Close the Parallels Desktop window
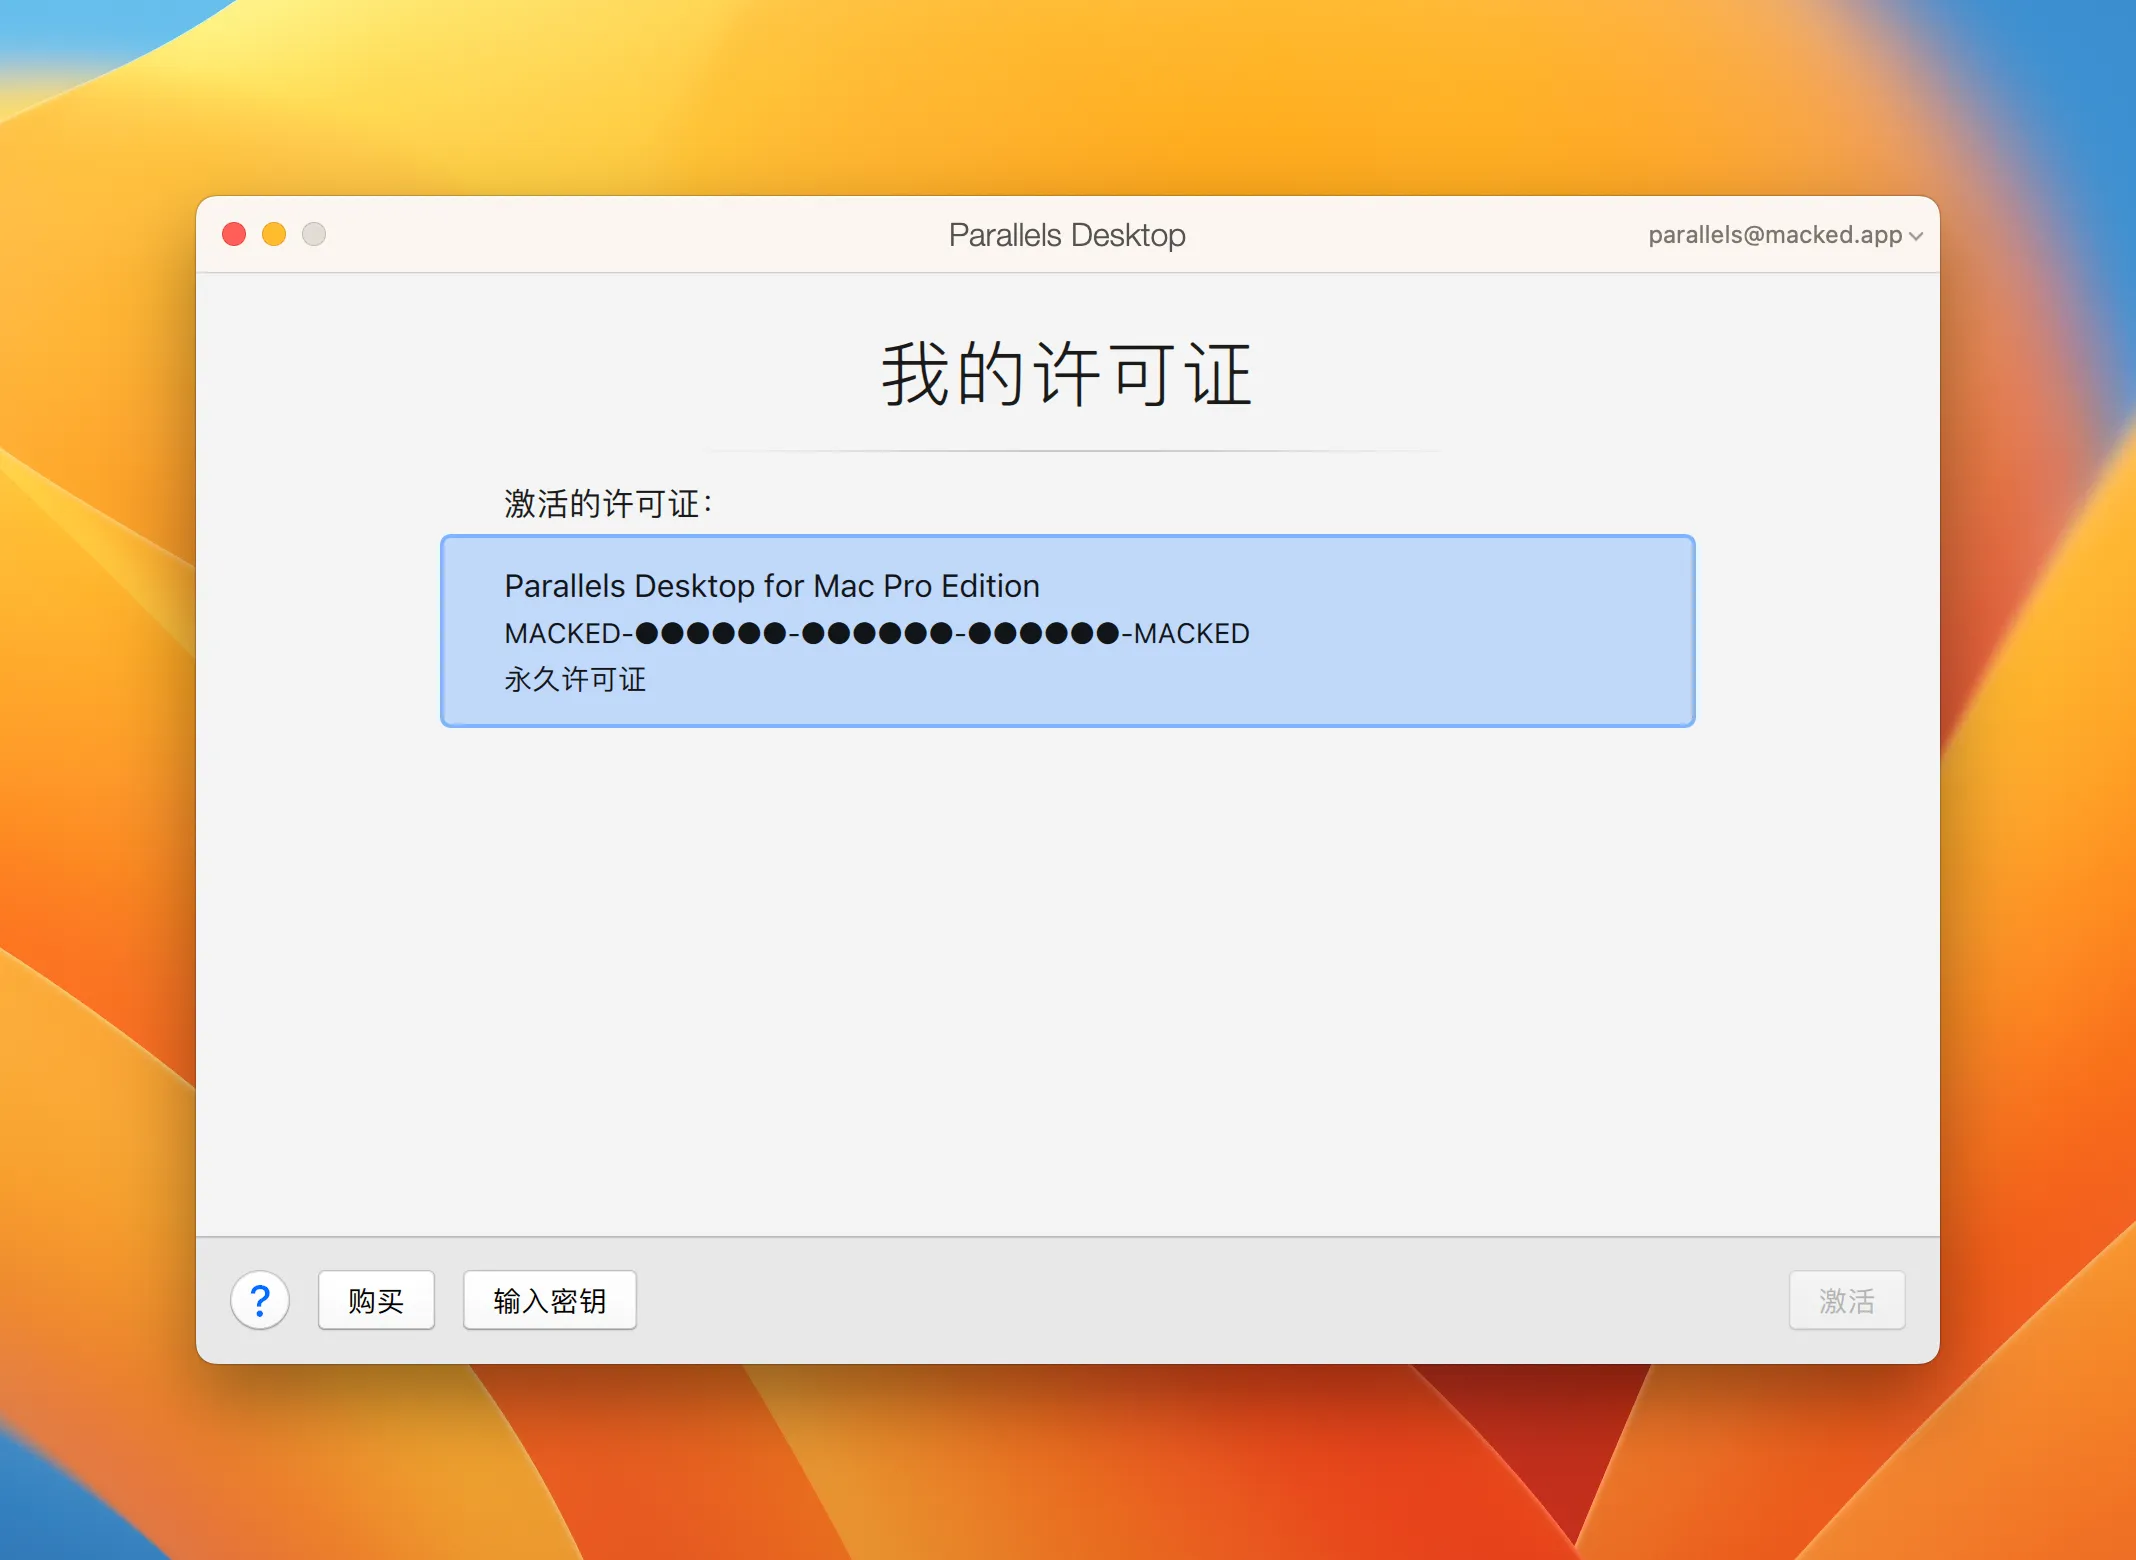Viewport: 2136px width, 1560px height. click(234, 234)
